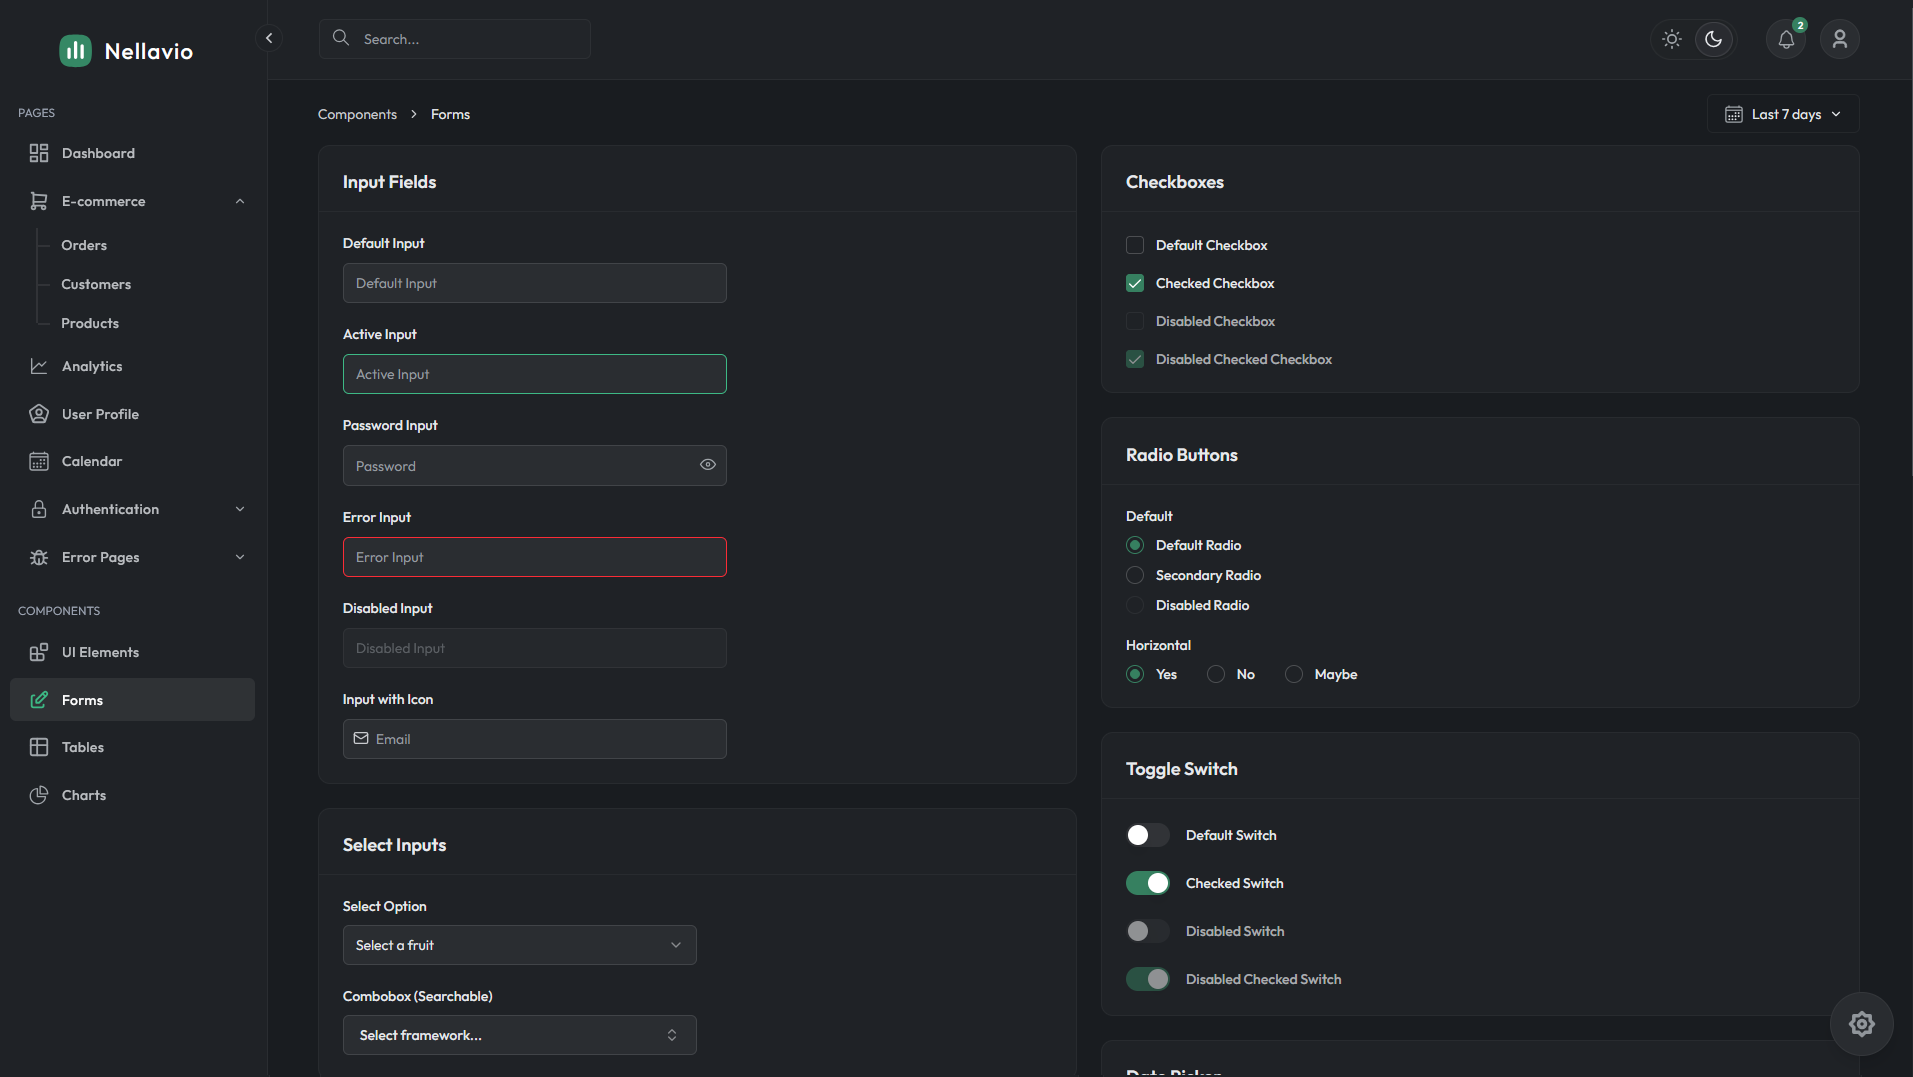Activate dark mode moon icon
Screen dimensions: 1913x1077
click(x=1714, y=39)
